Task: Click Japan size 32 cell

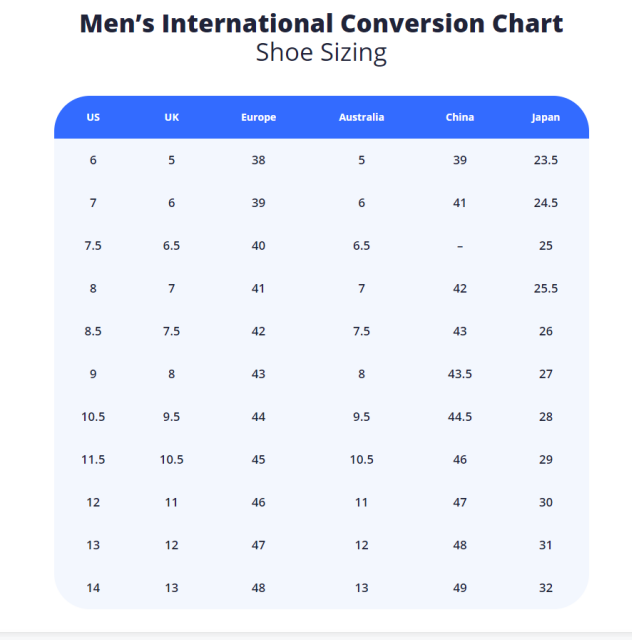Action: click(x=545, y=588)
